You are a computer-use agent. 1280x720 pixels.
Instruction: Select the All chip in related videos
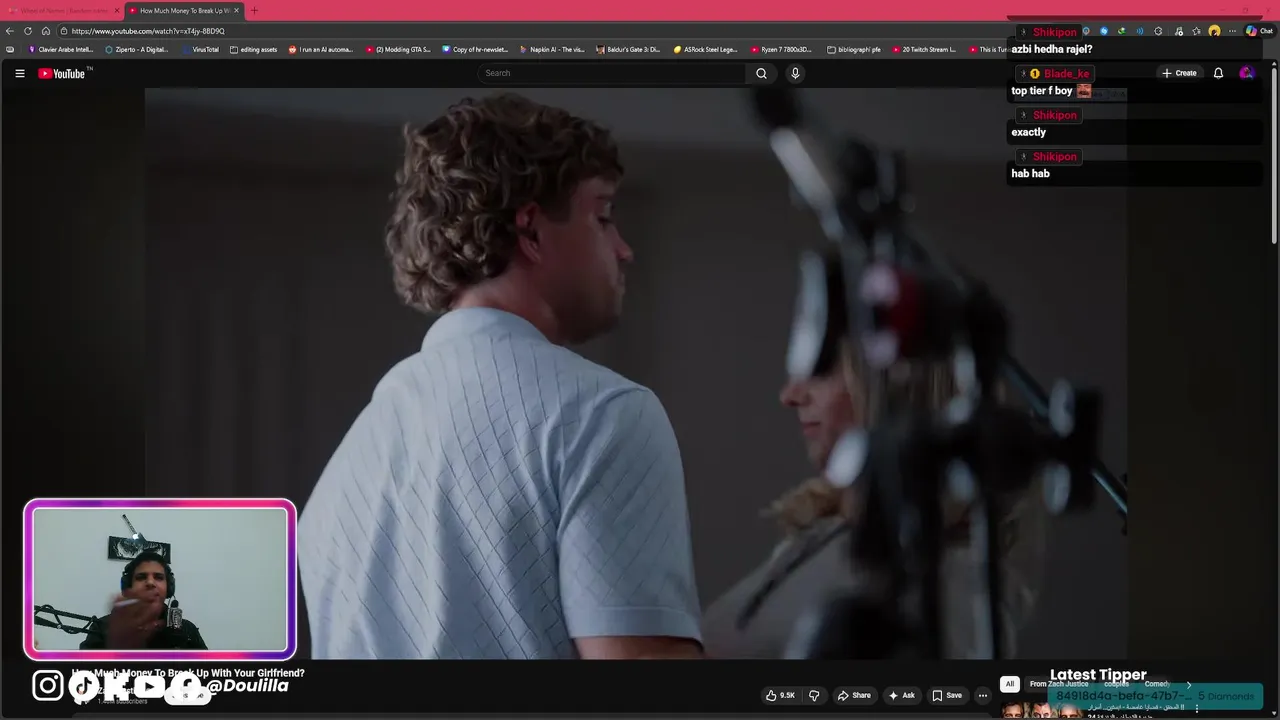1010,684
